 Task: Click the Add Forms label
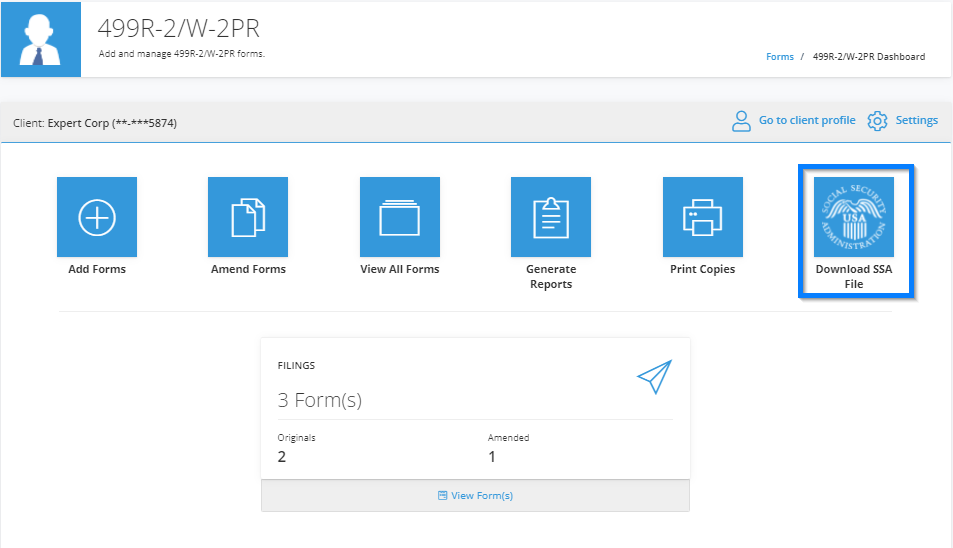97,269
